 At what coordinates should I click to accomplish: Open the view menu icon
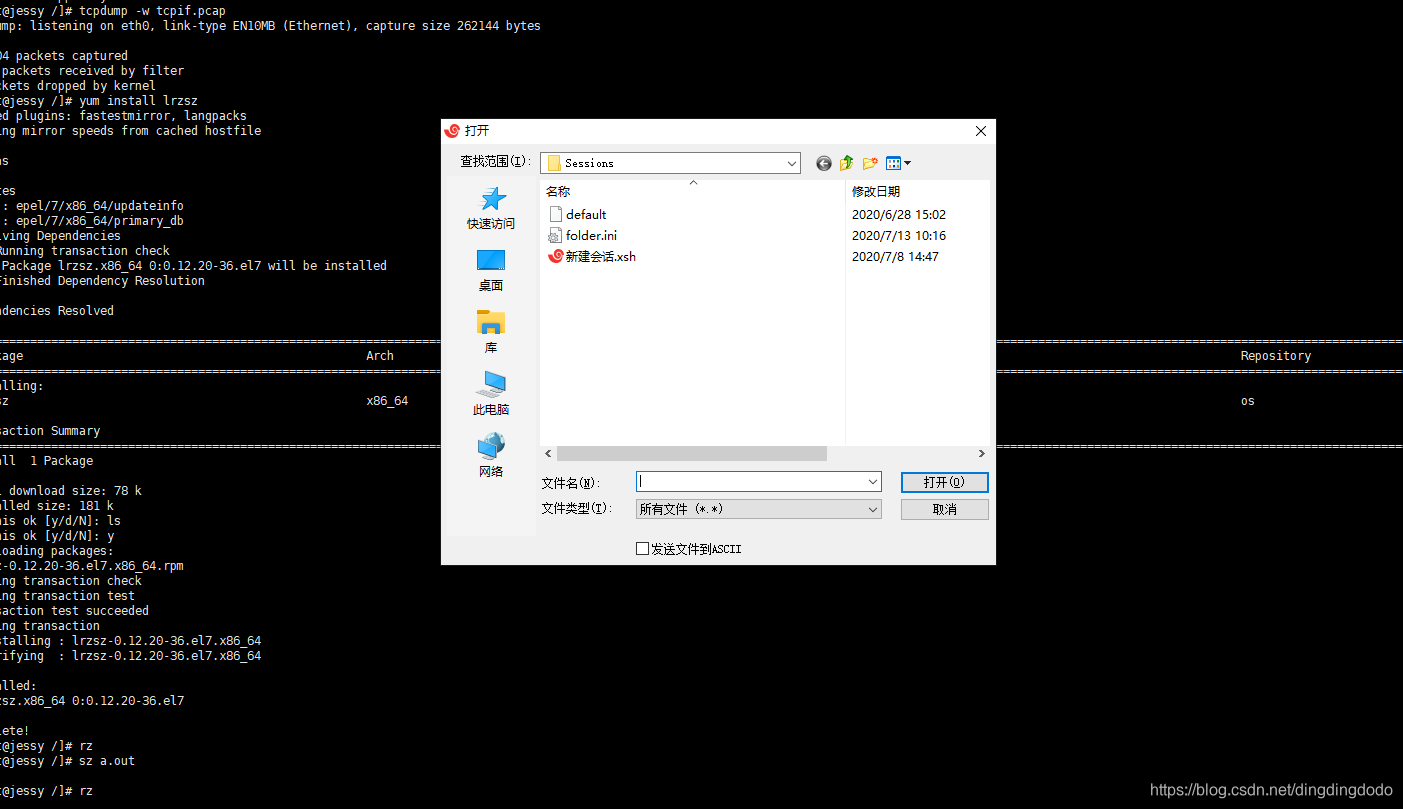click(898, 163)
